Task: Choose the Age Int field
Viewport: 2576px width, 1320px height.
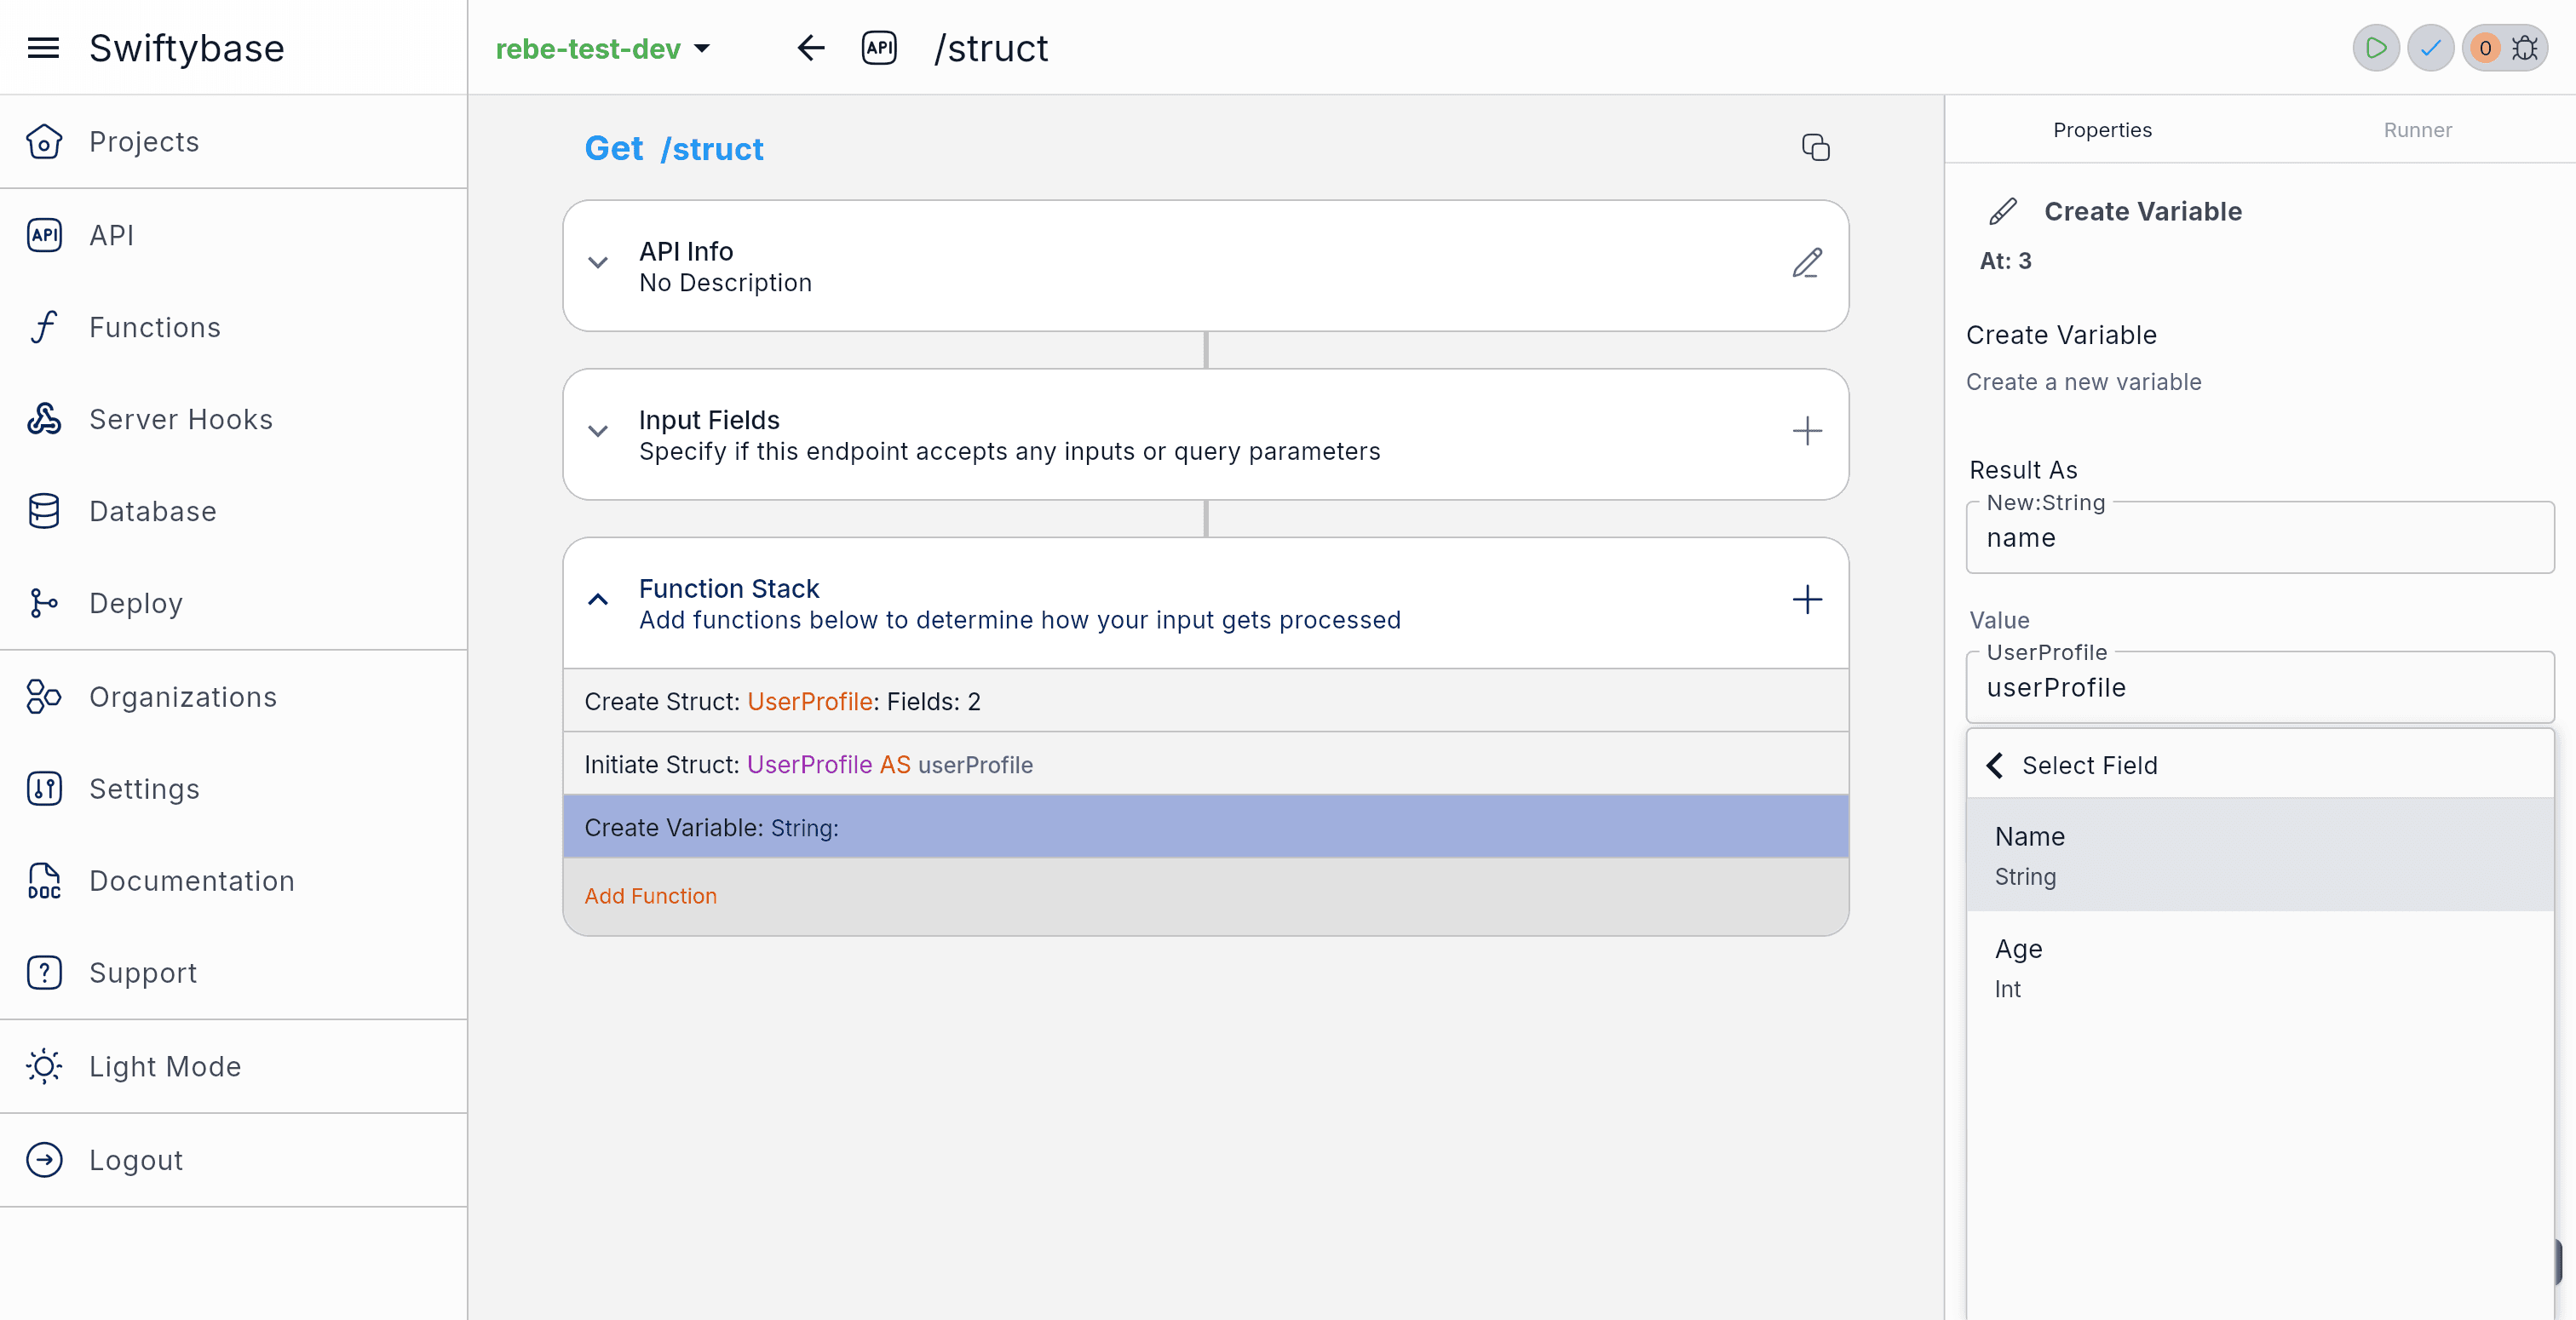Action: tap(2259, 967)
